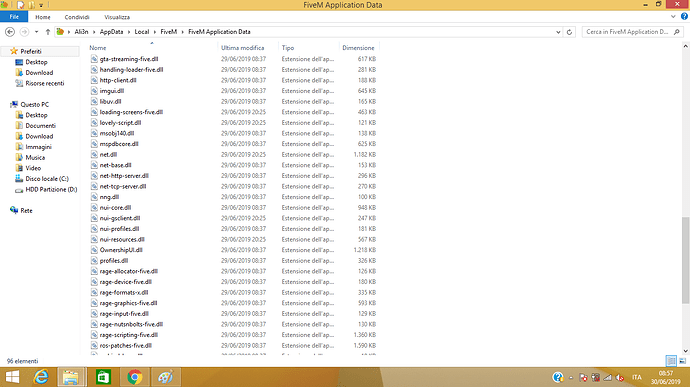The image size is (690, 387).
Task: Select the rage-graphics-five.dll file icon
Action: coord(94,303)
